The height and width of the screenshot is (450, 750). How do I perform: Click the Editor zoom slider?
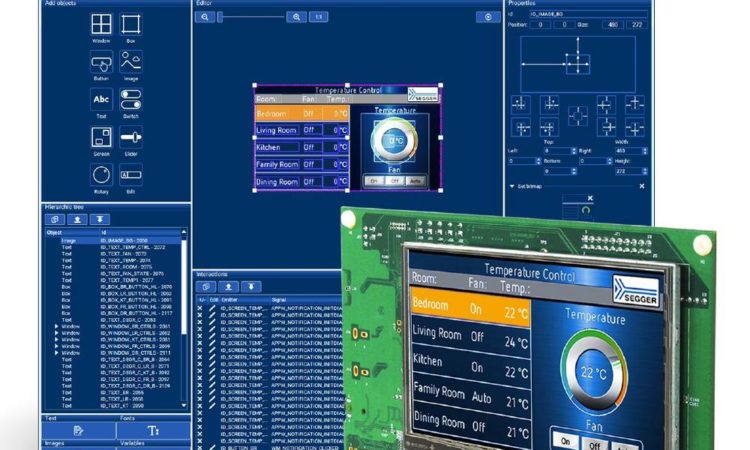coord(250,17)
